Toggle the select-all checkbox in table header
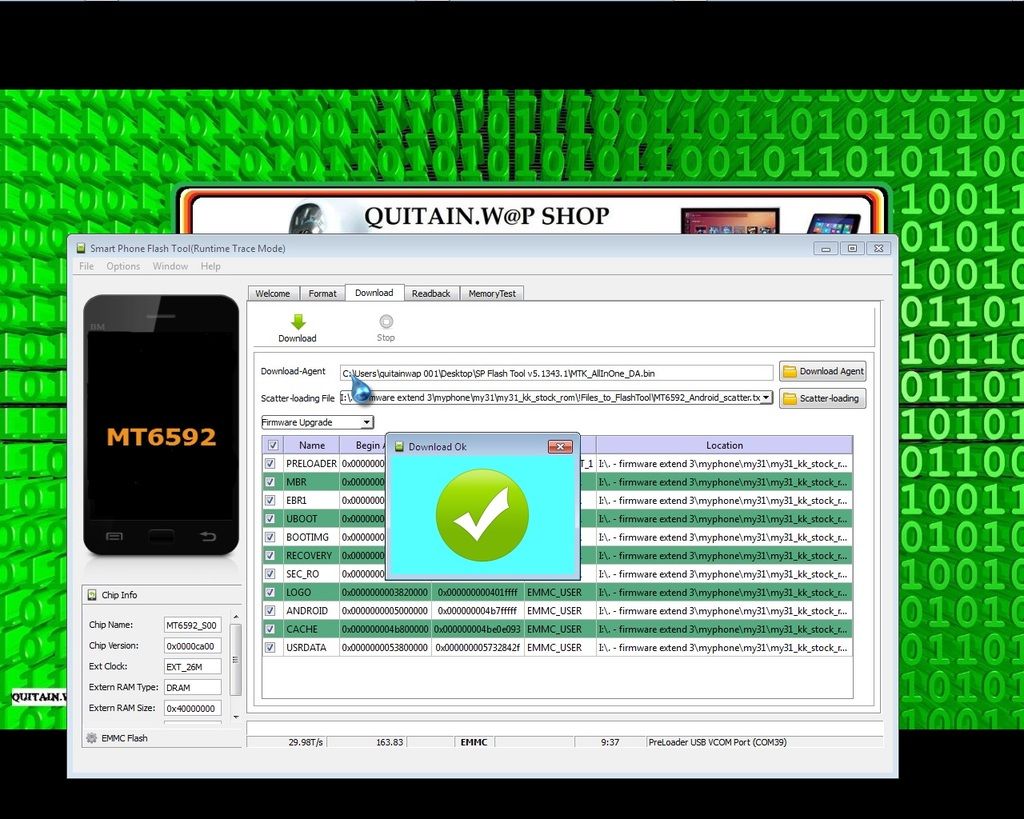The image size is (1024, 819). tap(273, 445)
